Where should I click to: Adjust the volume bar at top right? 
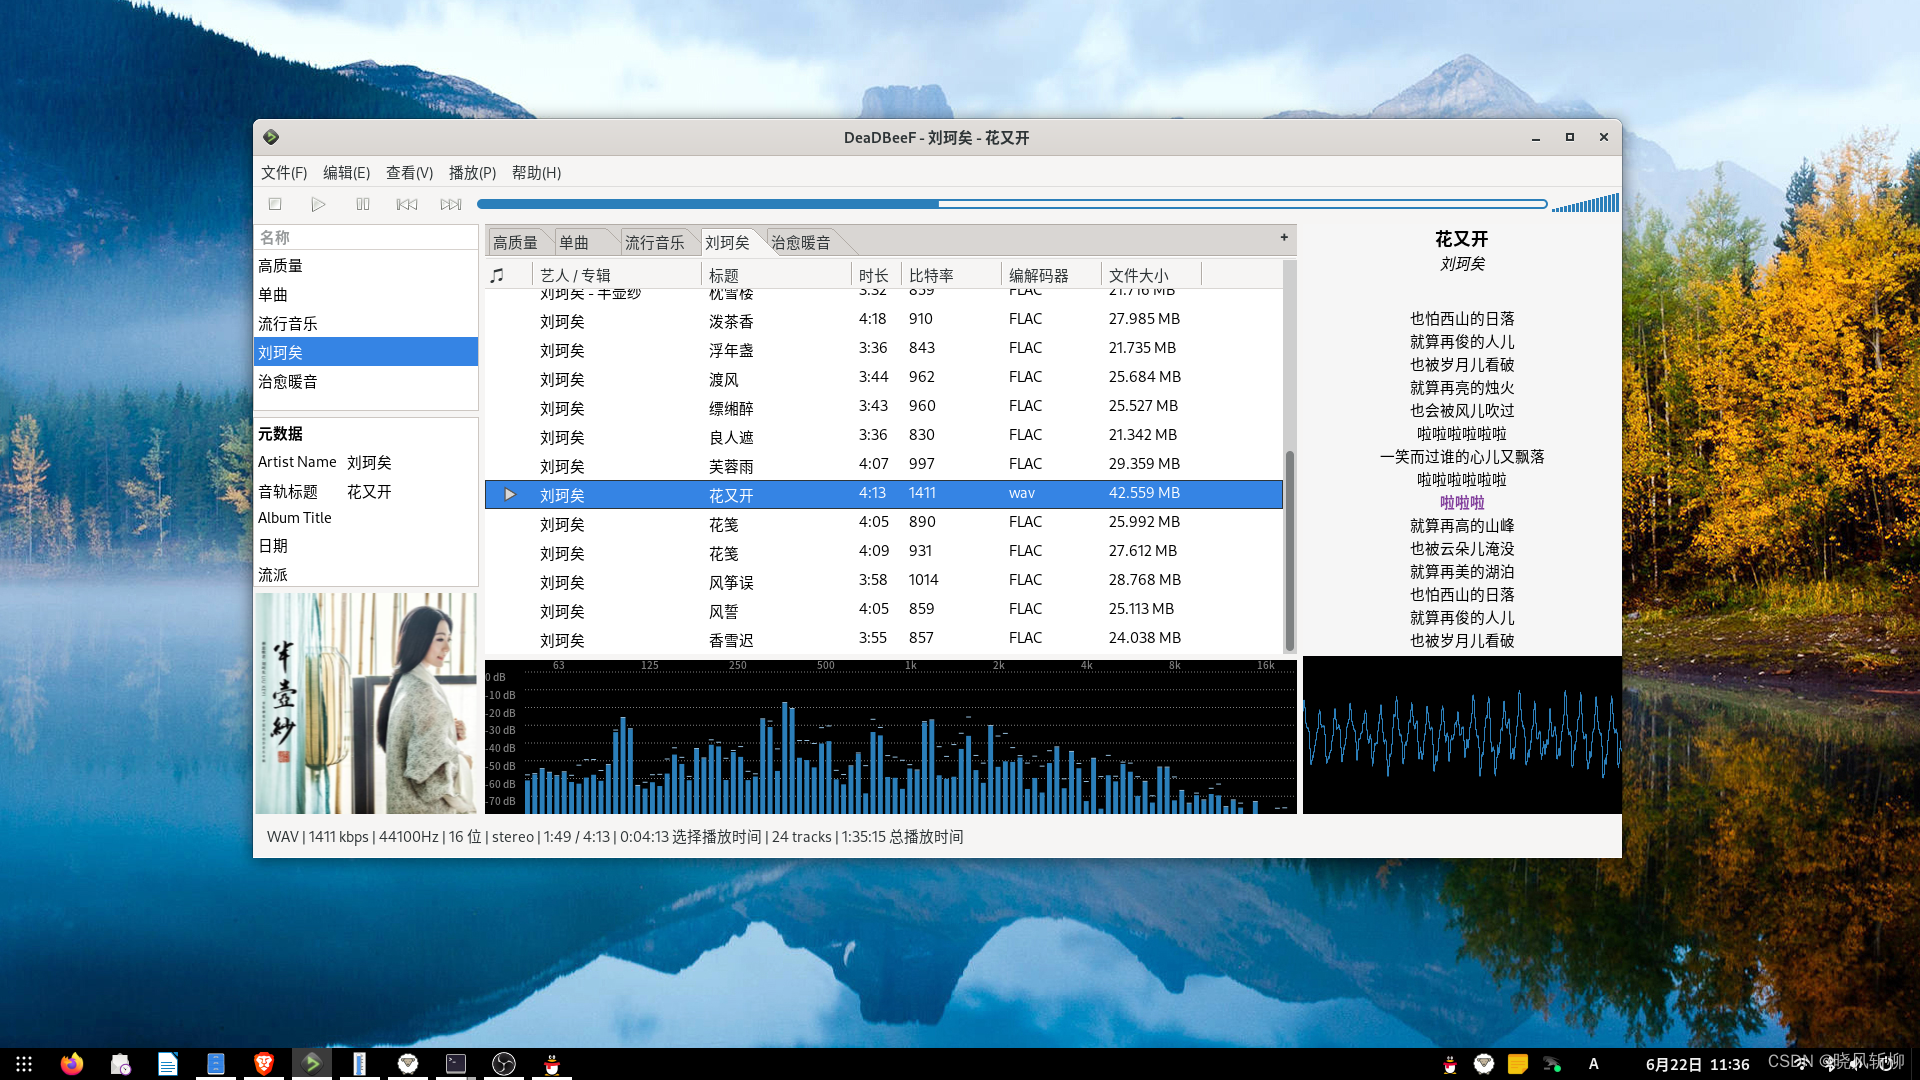coord(1585,204)
